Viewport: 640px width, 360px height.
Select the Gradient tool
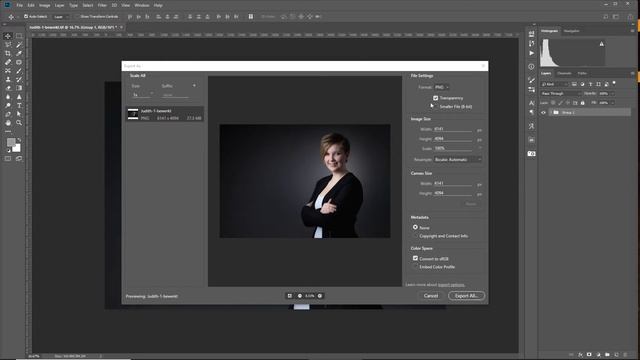19,88
